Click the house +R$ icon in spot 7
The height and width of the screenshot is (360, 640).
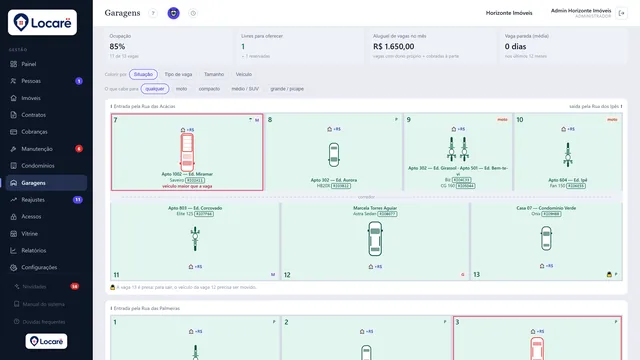pyautogui.click(x=187, y=130)
